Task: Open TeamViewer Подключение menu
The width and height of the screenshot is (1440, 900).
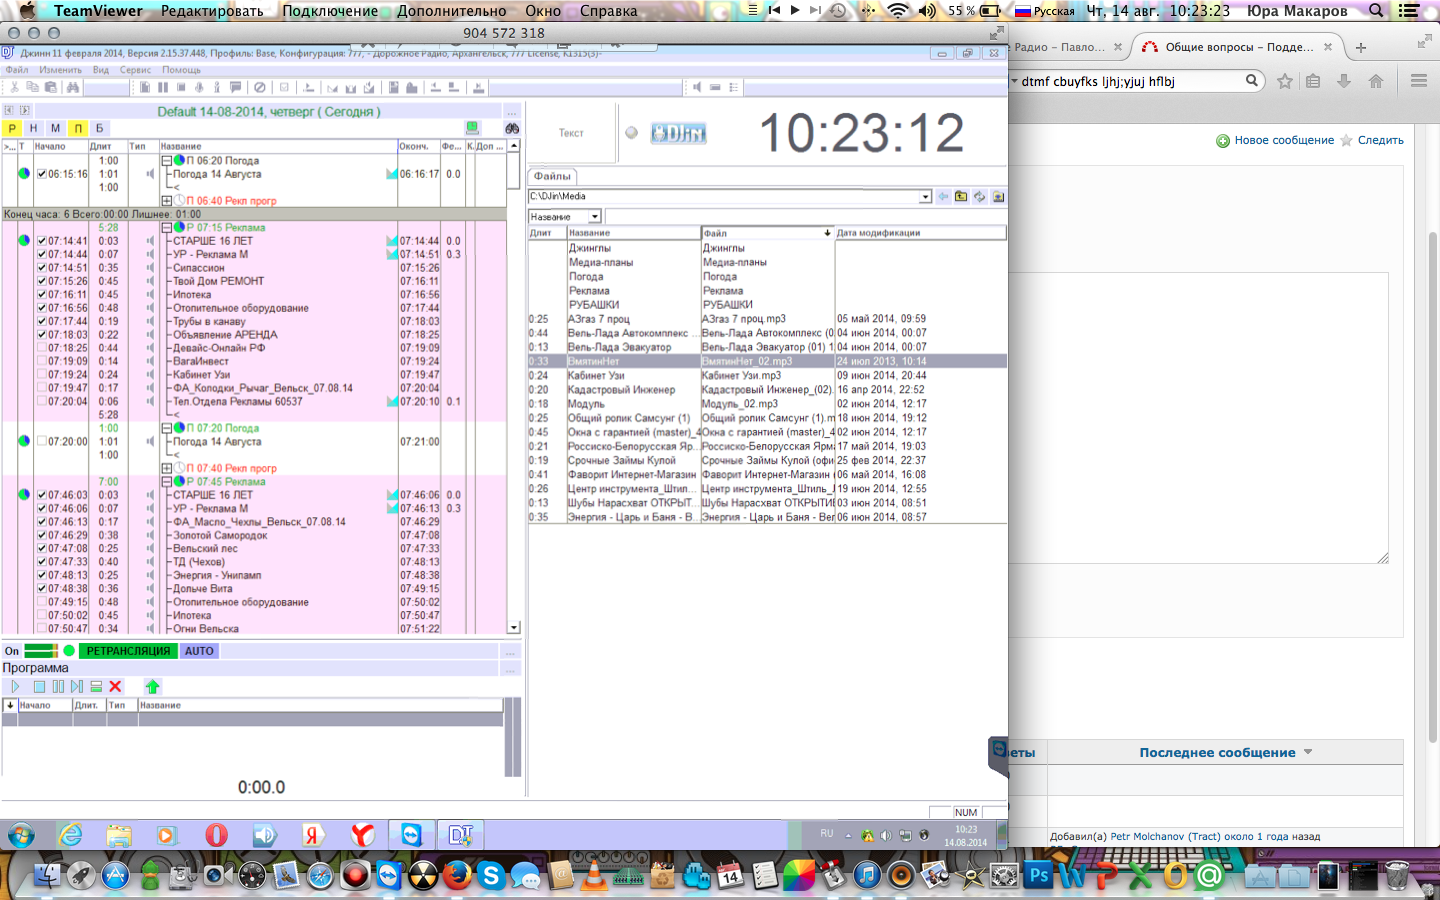Action: [330, 11]
